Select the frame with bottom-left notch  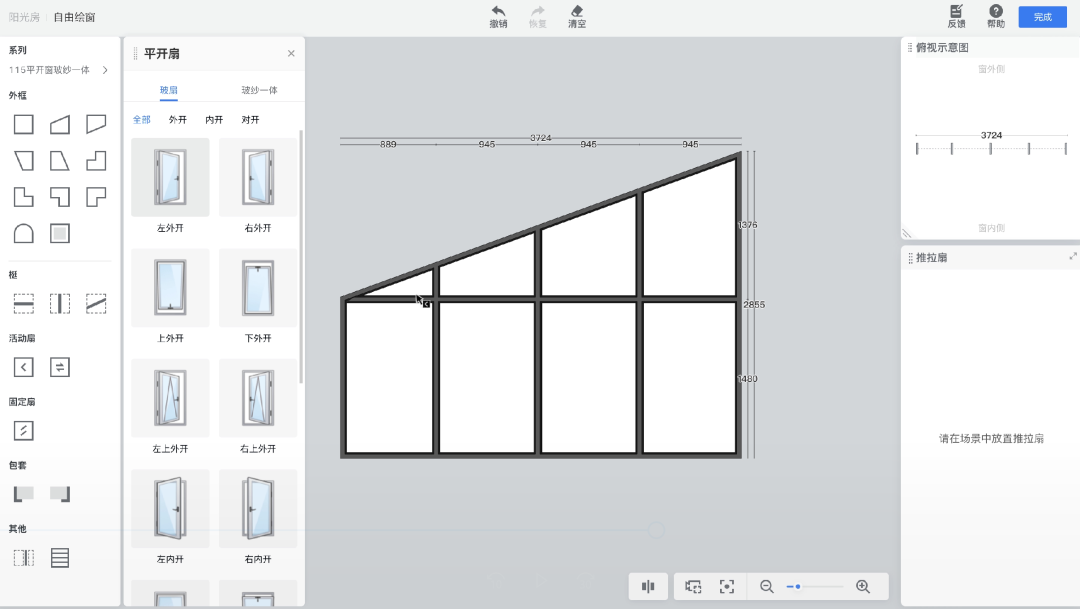pos(60,197)
